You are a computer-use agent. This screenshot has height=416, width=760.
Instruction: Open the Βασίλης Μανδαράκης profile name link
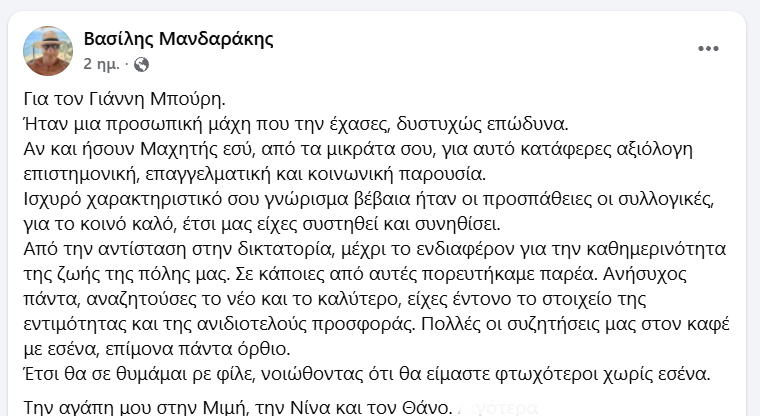coord(178,39)
